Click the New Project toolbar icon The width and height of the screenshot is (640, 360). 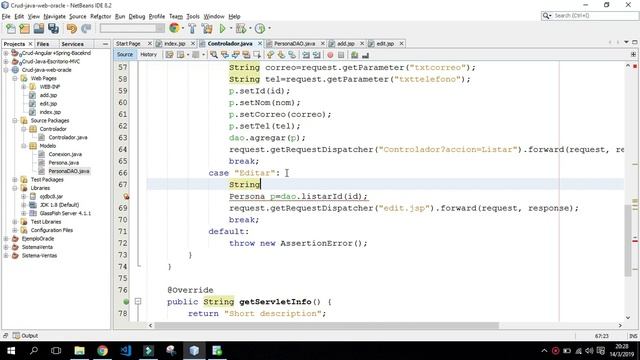coord(24,29)
